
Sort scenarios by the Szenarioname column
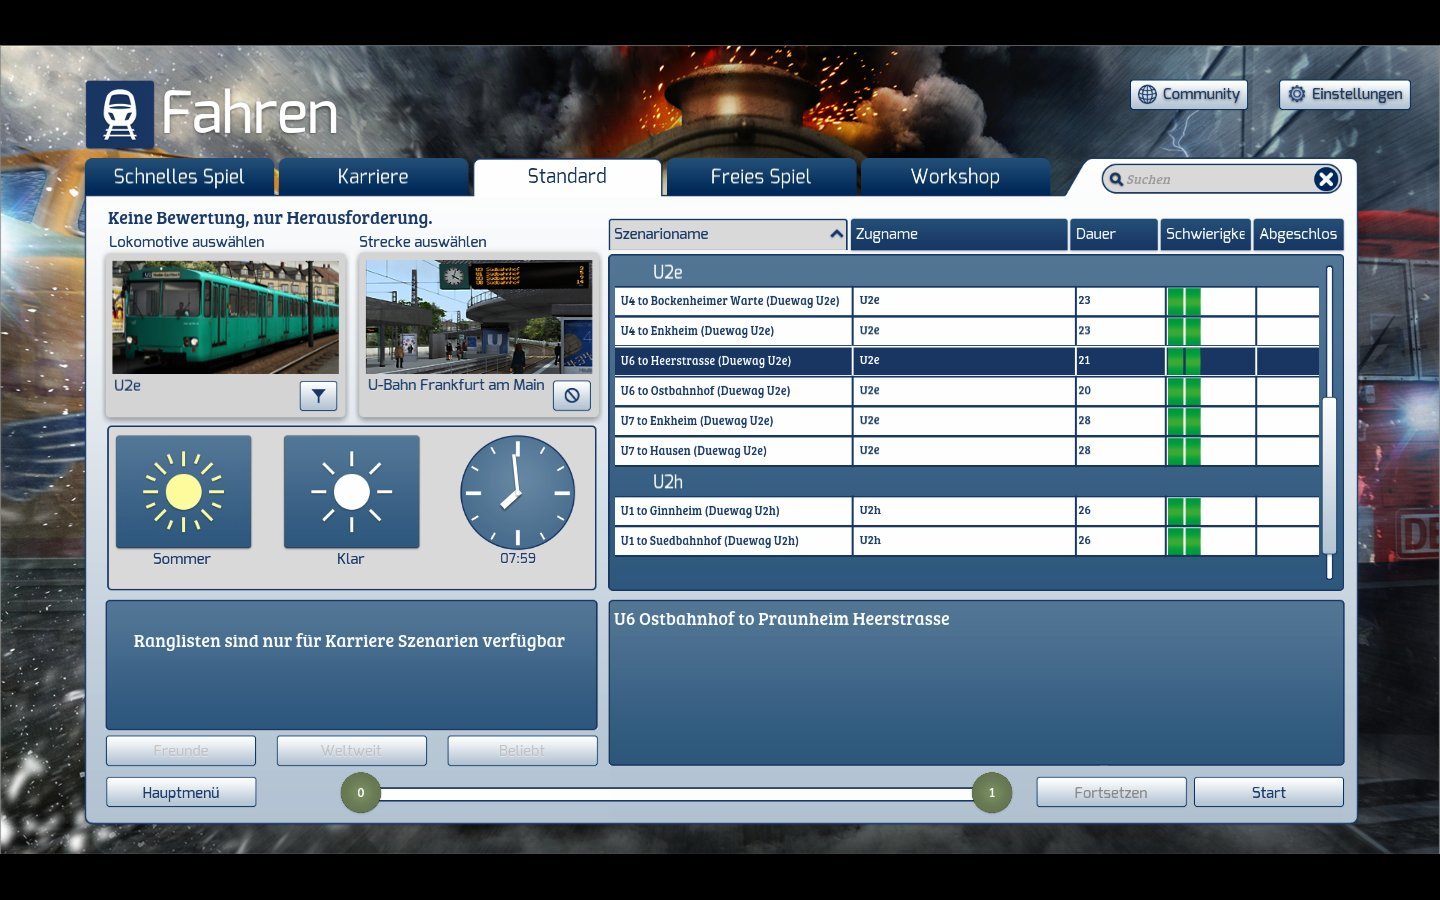pyautogui.click(x=727, y=234)
